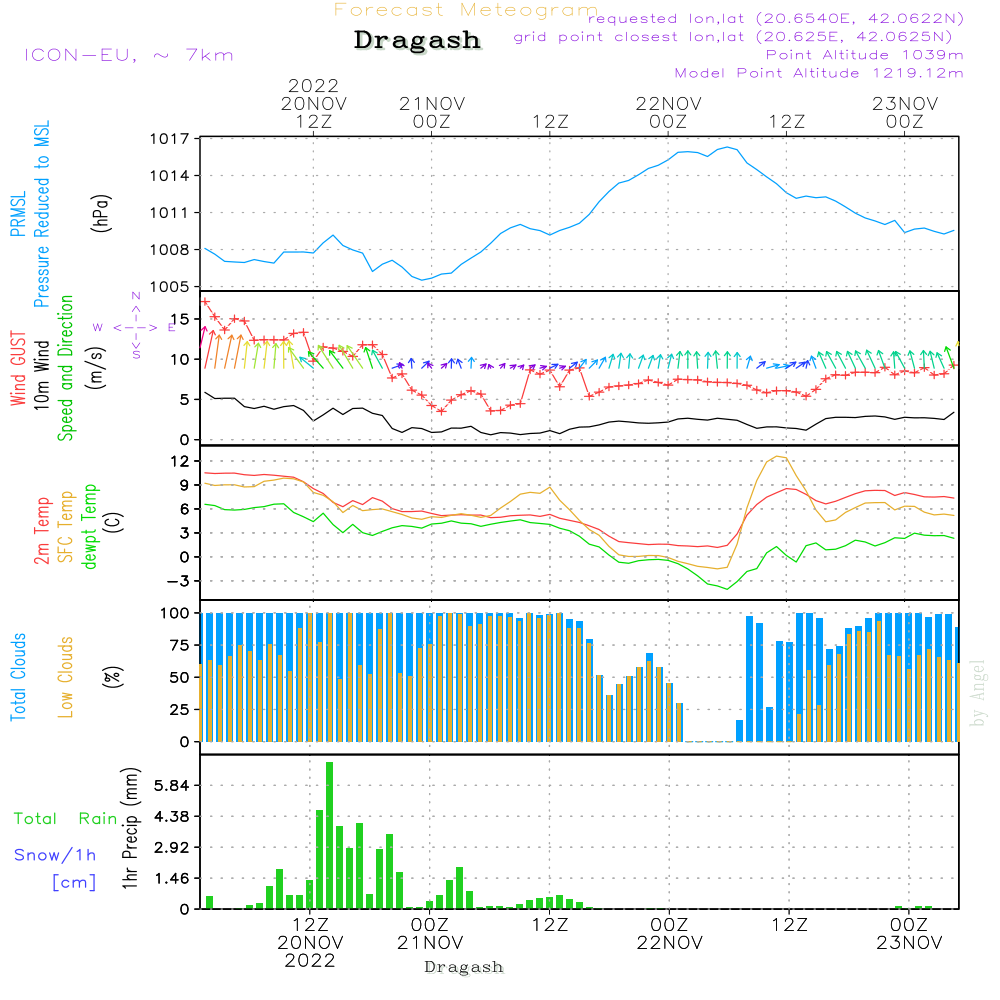Click the bottom axis '00Z 22NOV' label

click(669, 934)
